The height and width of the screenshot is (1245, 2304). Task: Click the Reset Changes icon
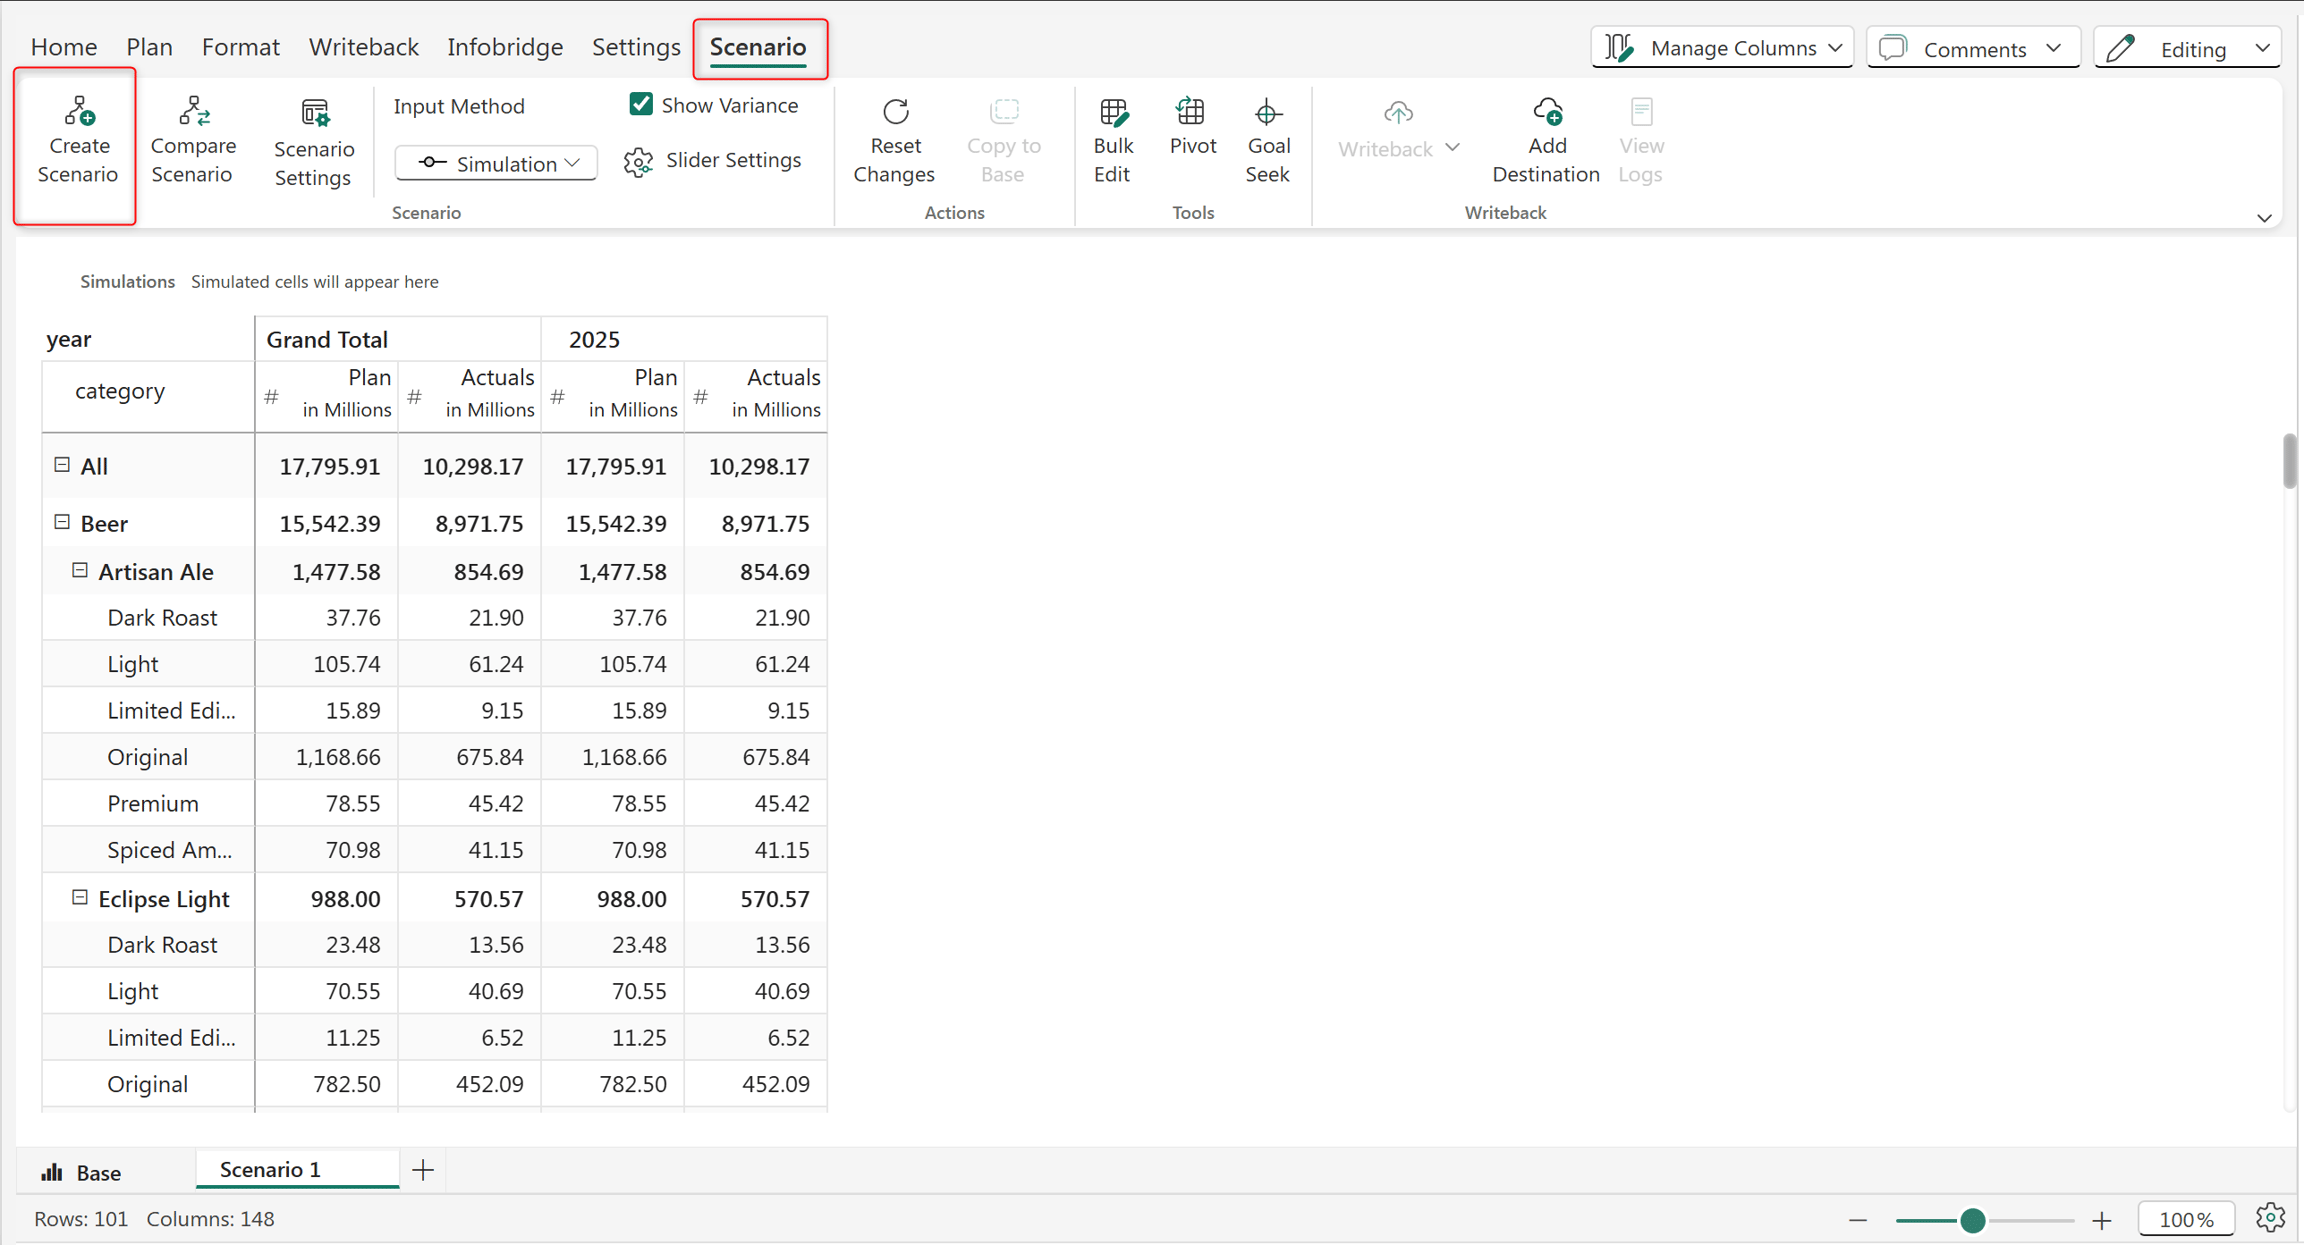point(895,111)
